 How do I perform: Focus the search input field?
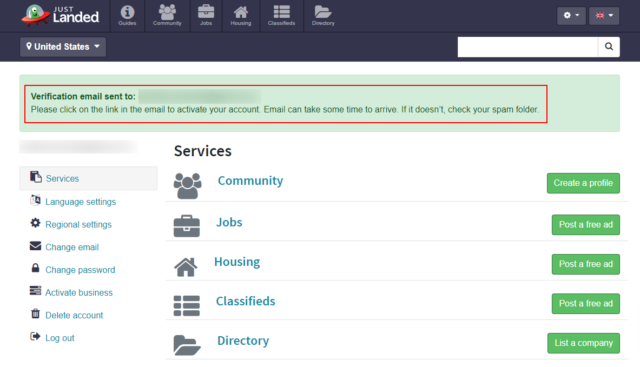tap(528, 47)
